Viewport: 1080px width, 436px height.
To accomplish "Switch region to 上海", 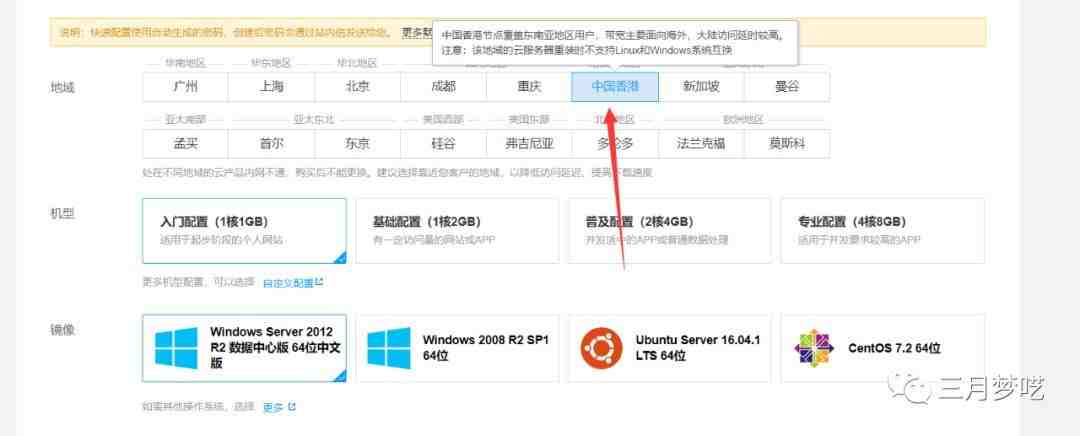I will [x=271, y=87].
